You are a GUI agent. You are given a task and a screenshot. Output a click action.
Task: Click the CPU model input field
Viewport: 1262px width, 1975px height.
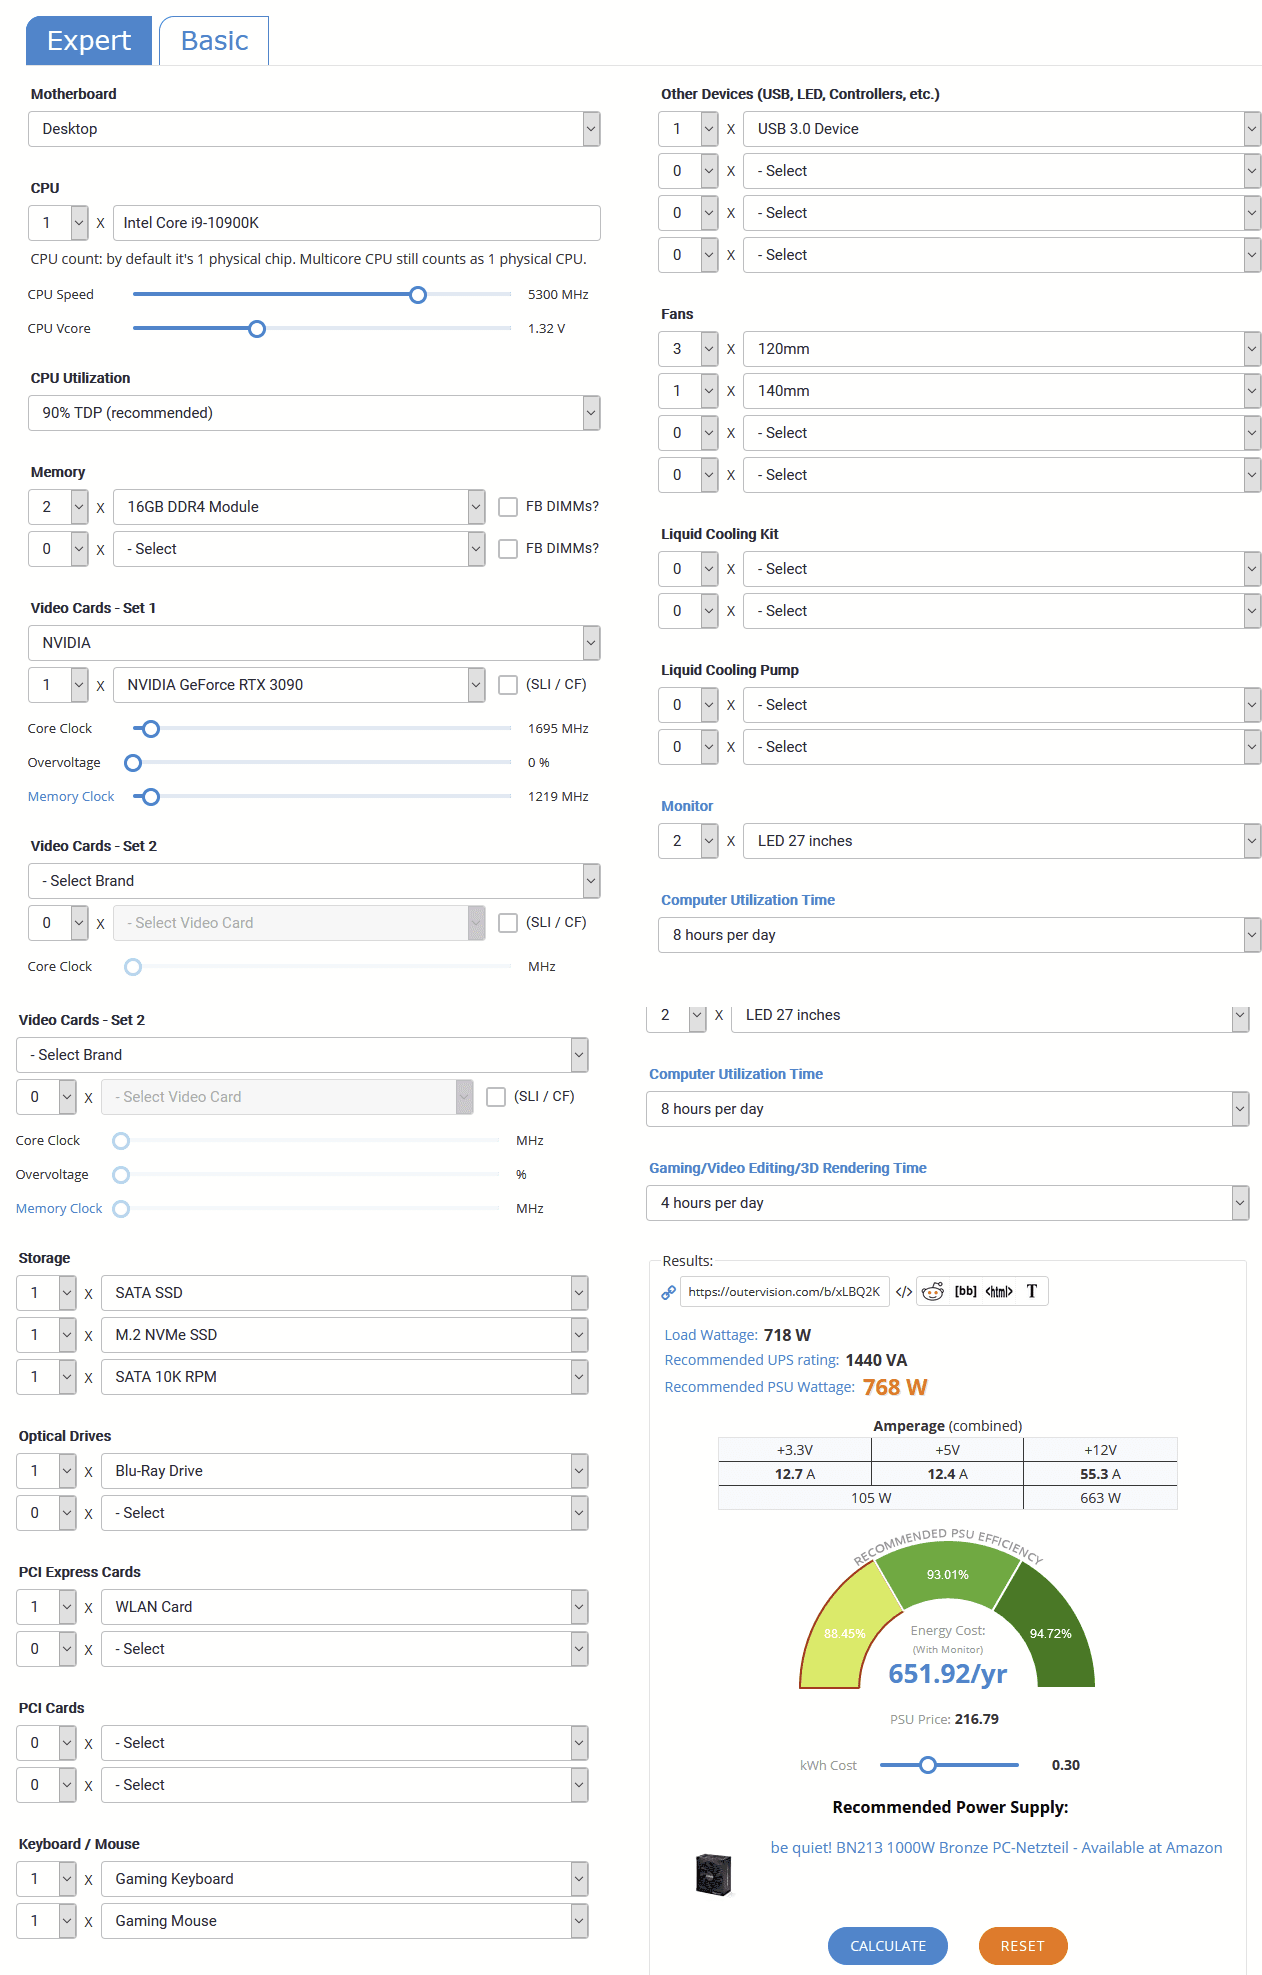click(x=356, y=223)
